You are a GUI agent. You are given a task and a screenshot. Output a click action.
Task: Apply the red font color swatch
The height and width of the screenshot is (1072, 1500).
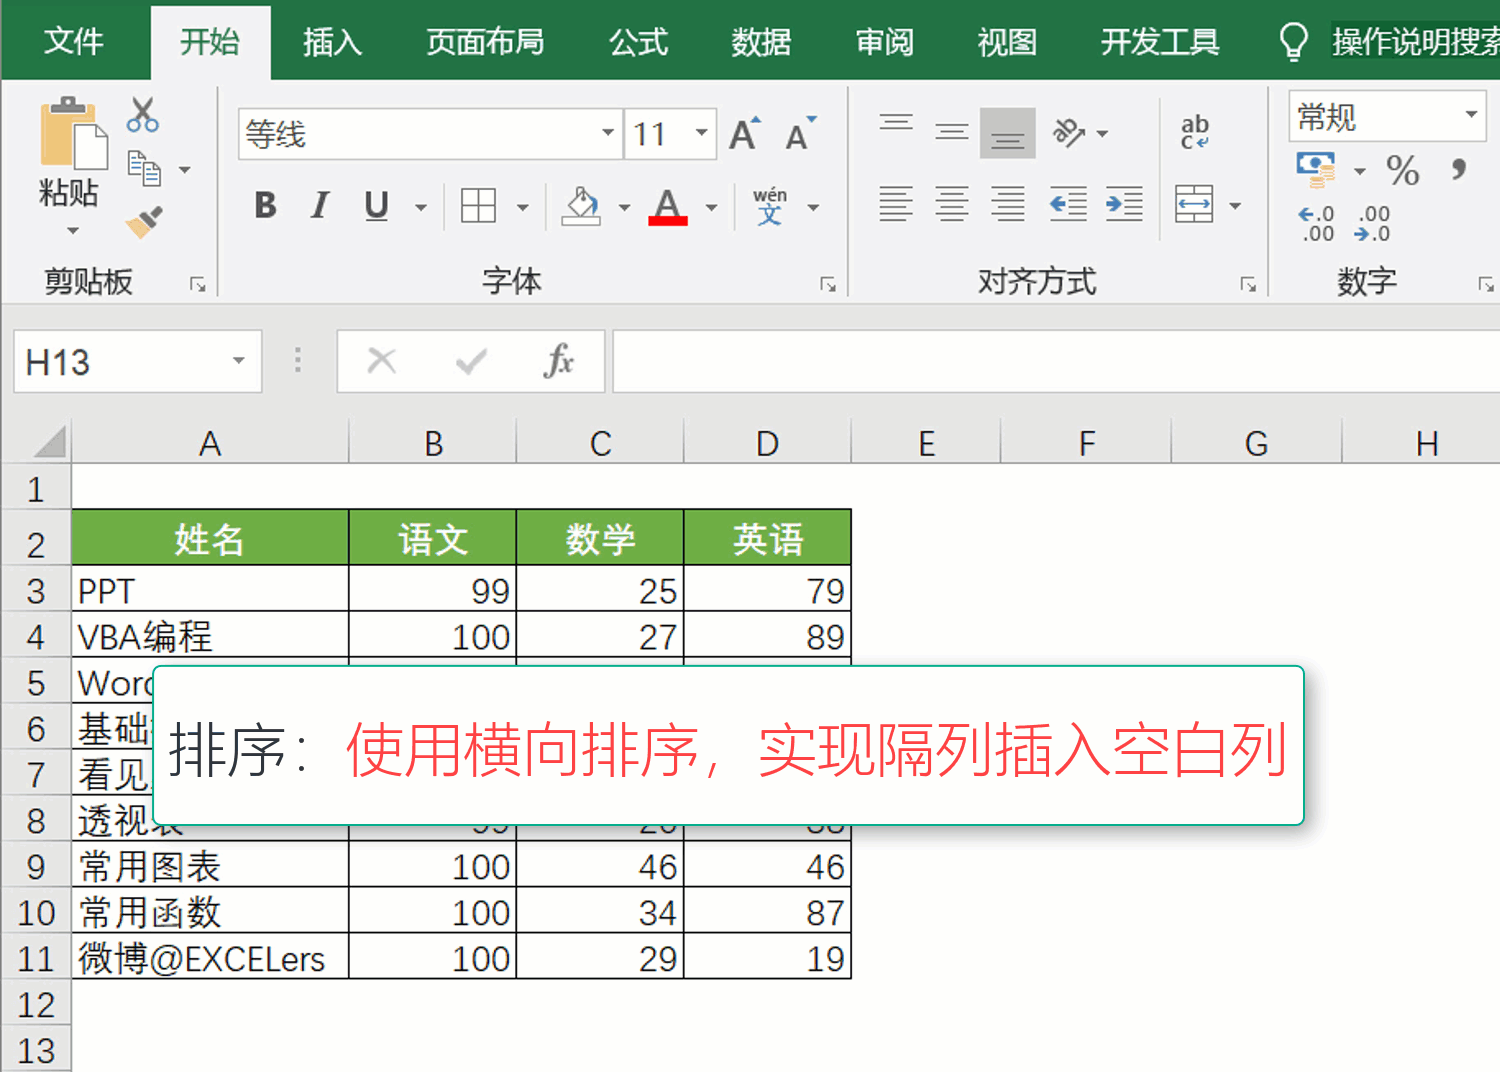coord(668,207)
